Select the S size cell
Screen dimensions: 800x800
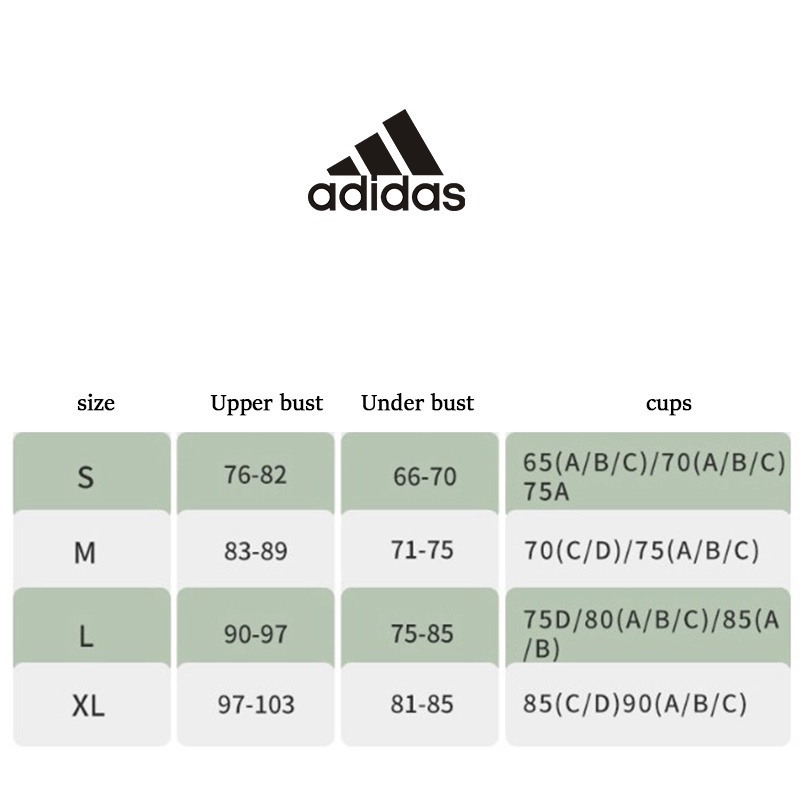[92, 473]
